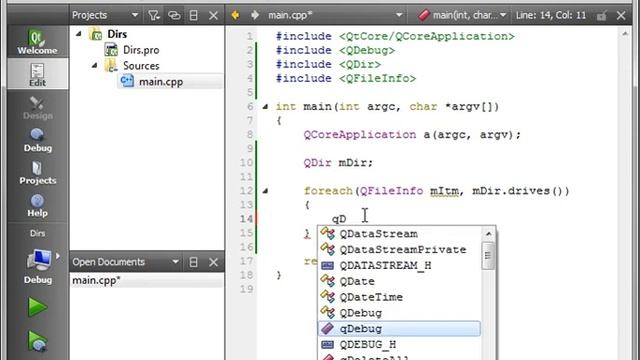Split the Open Documents panel
This screenshot has width=640, height=360.
pyautogui.click(x=193, y=262)
